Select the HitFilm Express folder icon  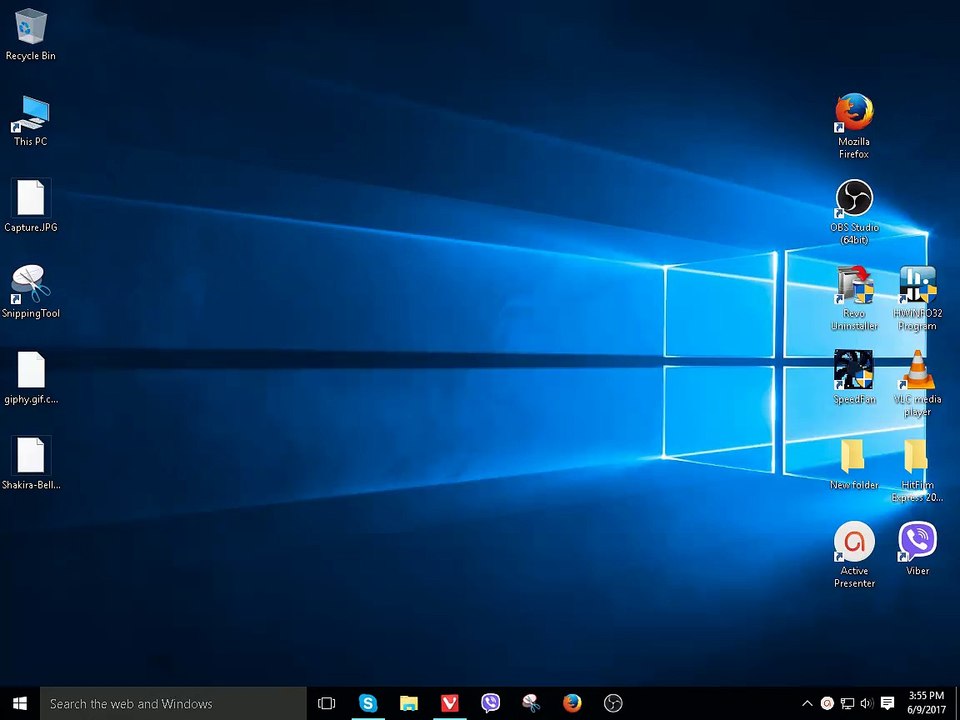tap(917, 470)
